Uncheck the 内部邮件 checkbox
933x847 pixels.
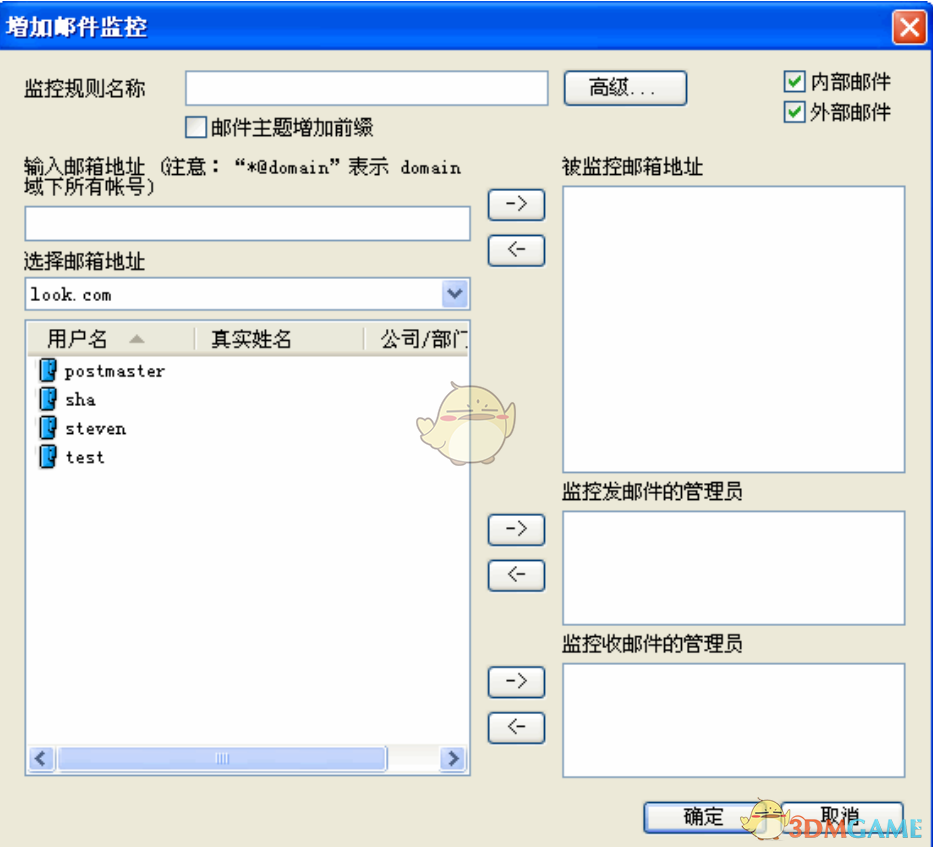(795, 81)
